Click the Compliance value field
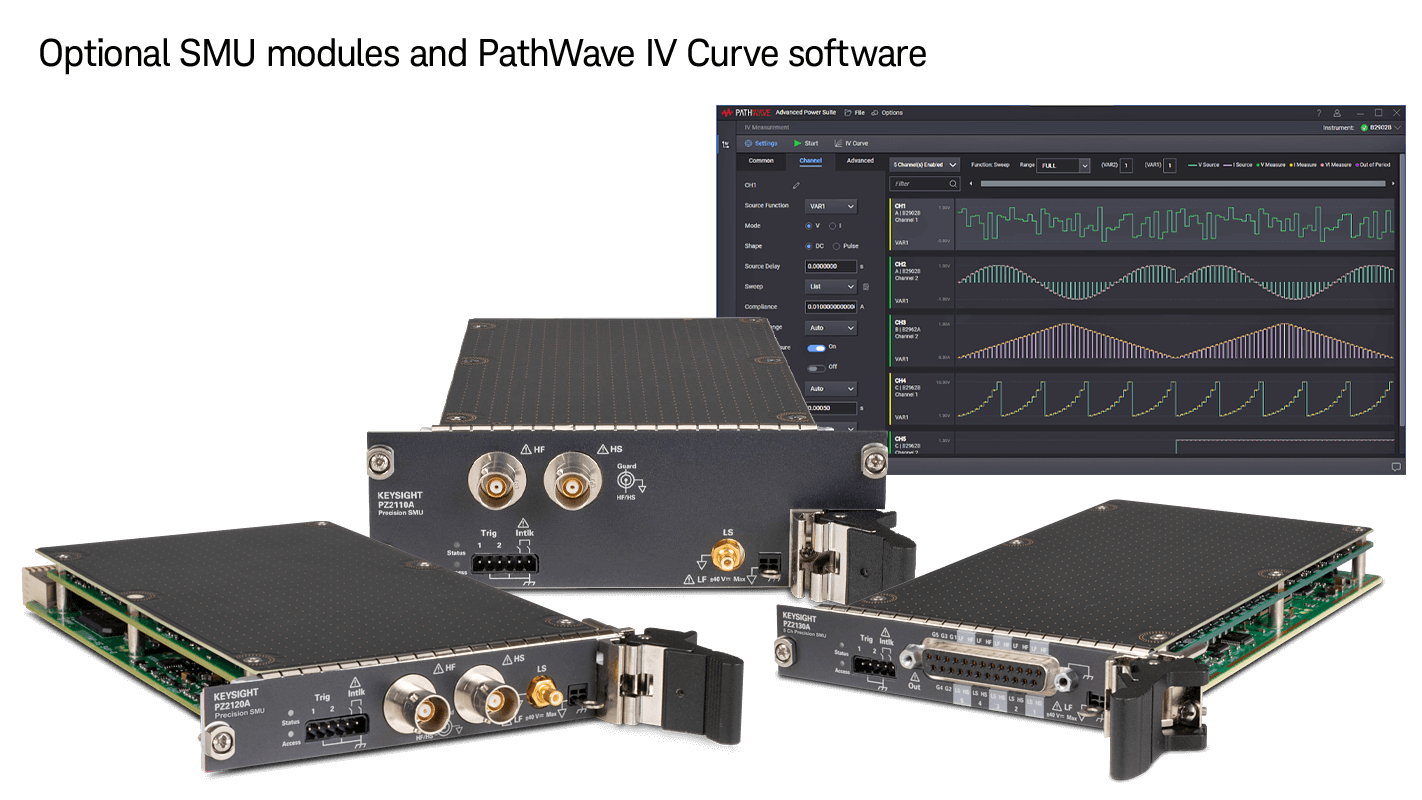The width and height of the screenshot is (1422, 800). [831, 306]
